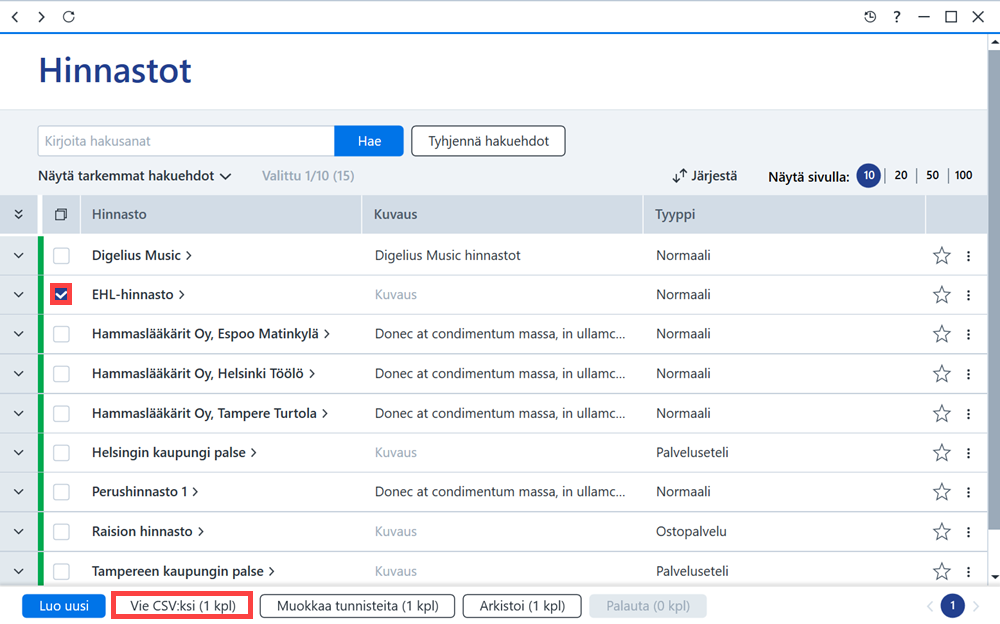Show Näytä tarkemmat hakuehdot options
The height and width of the screenshot is (624, 1000).
(x=135, y=175)
